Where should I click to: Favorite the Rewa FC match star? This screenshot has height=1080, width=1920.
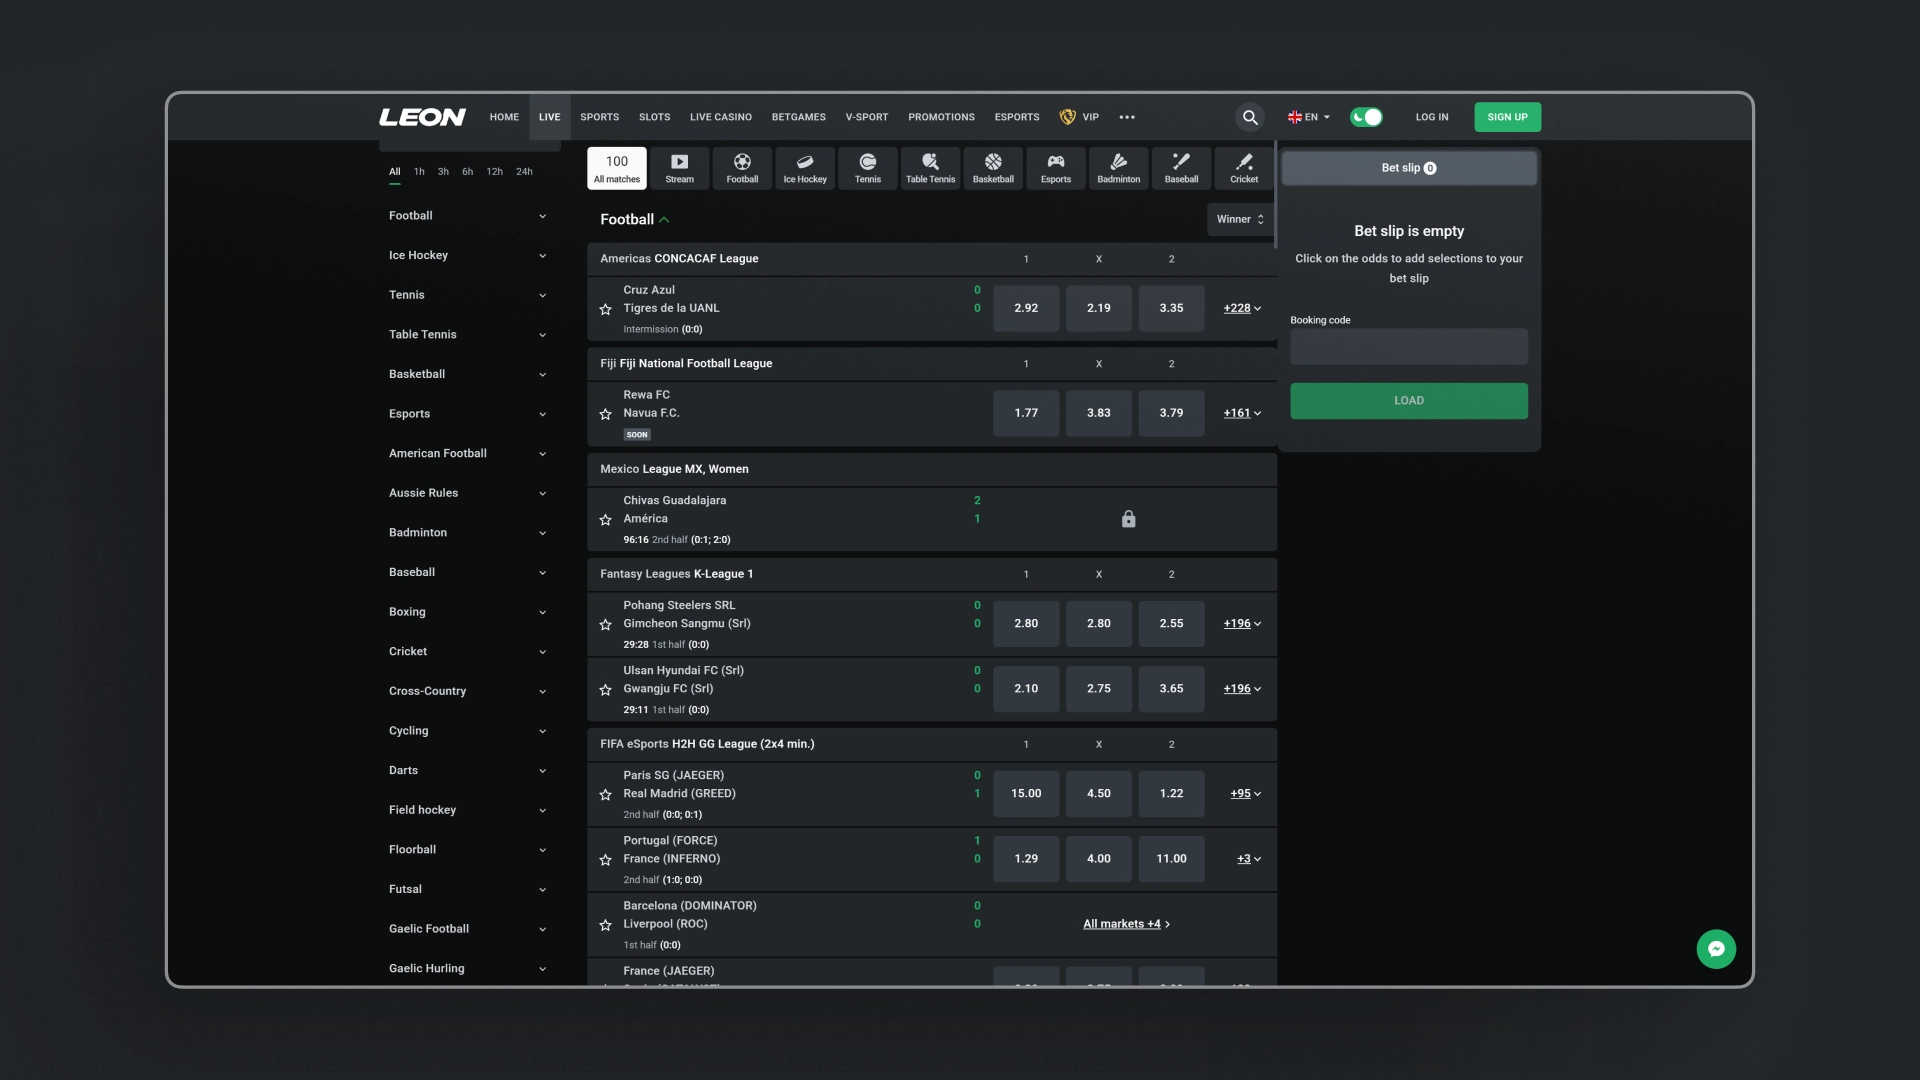[605, 414]
